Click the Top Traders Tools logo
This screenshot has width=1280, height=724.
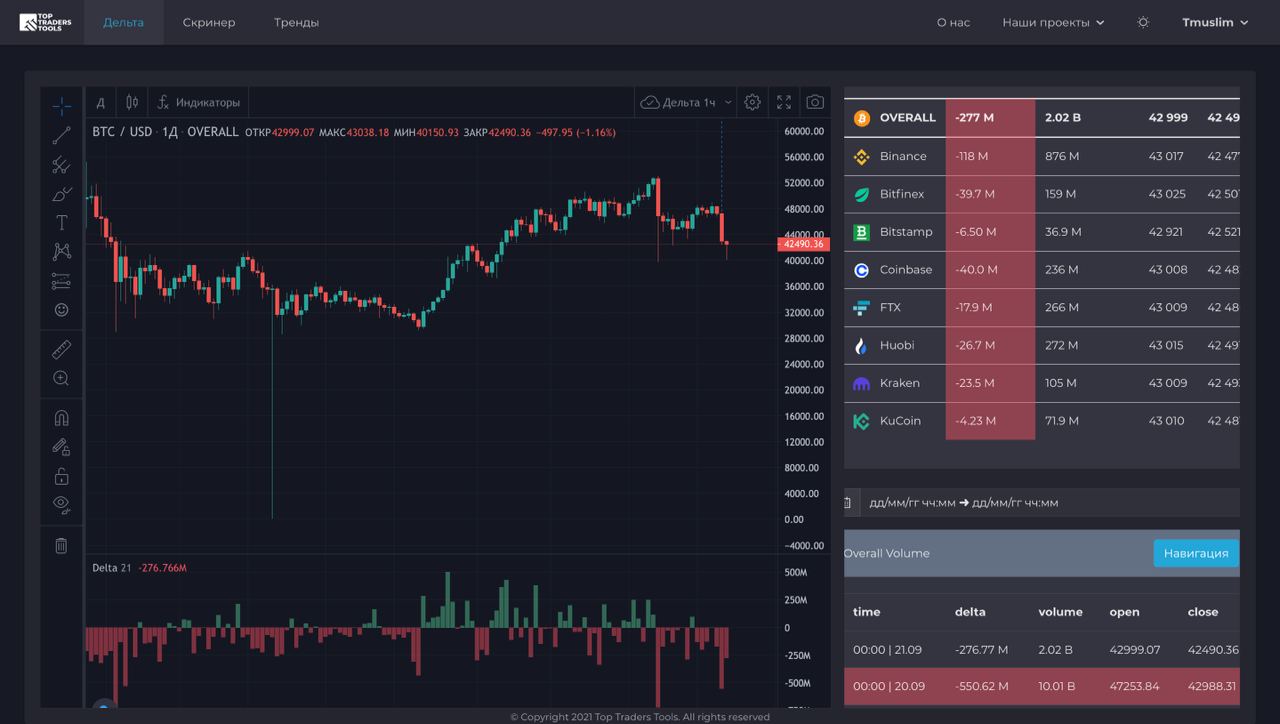click(46, 22)
